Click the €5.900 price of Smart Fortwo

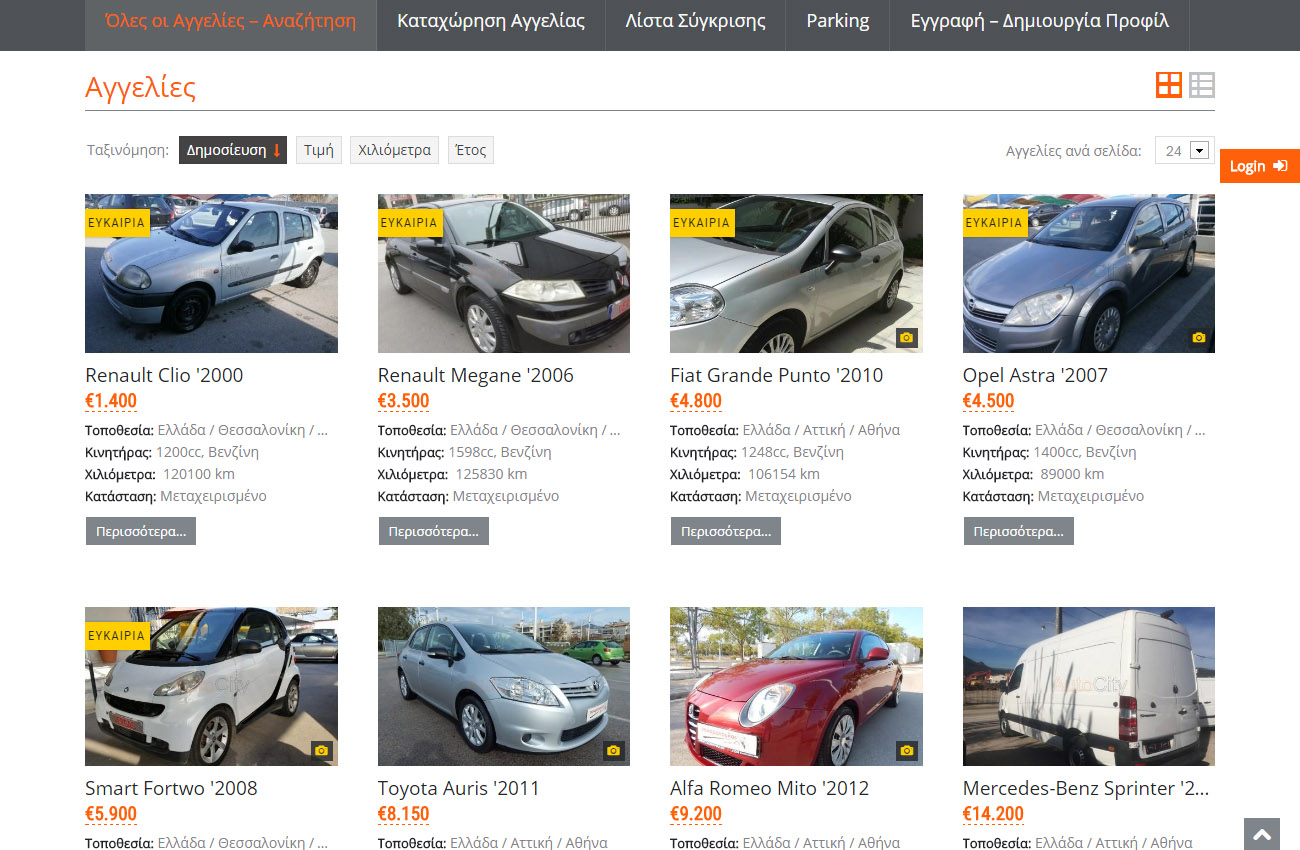(x=111, y=814)
